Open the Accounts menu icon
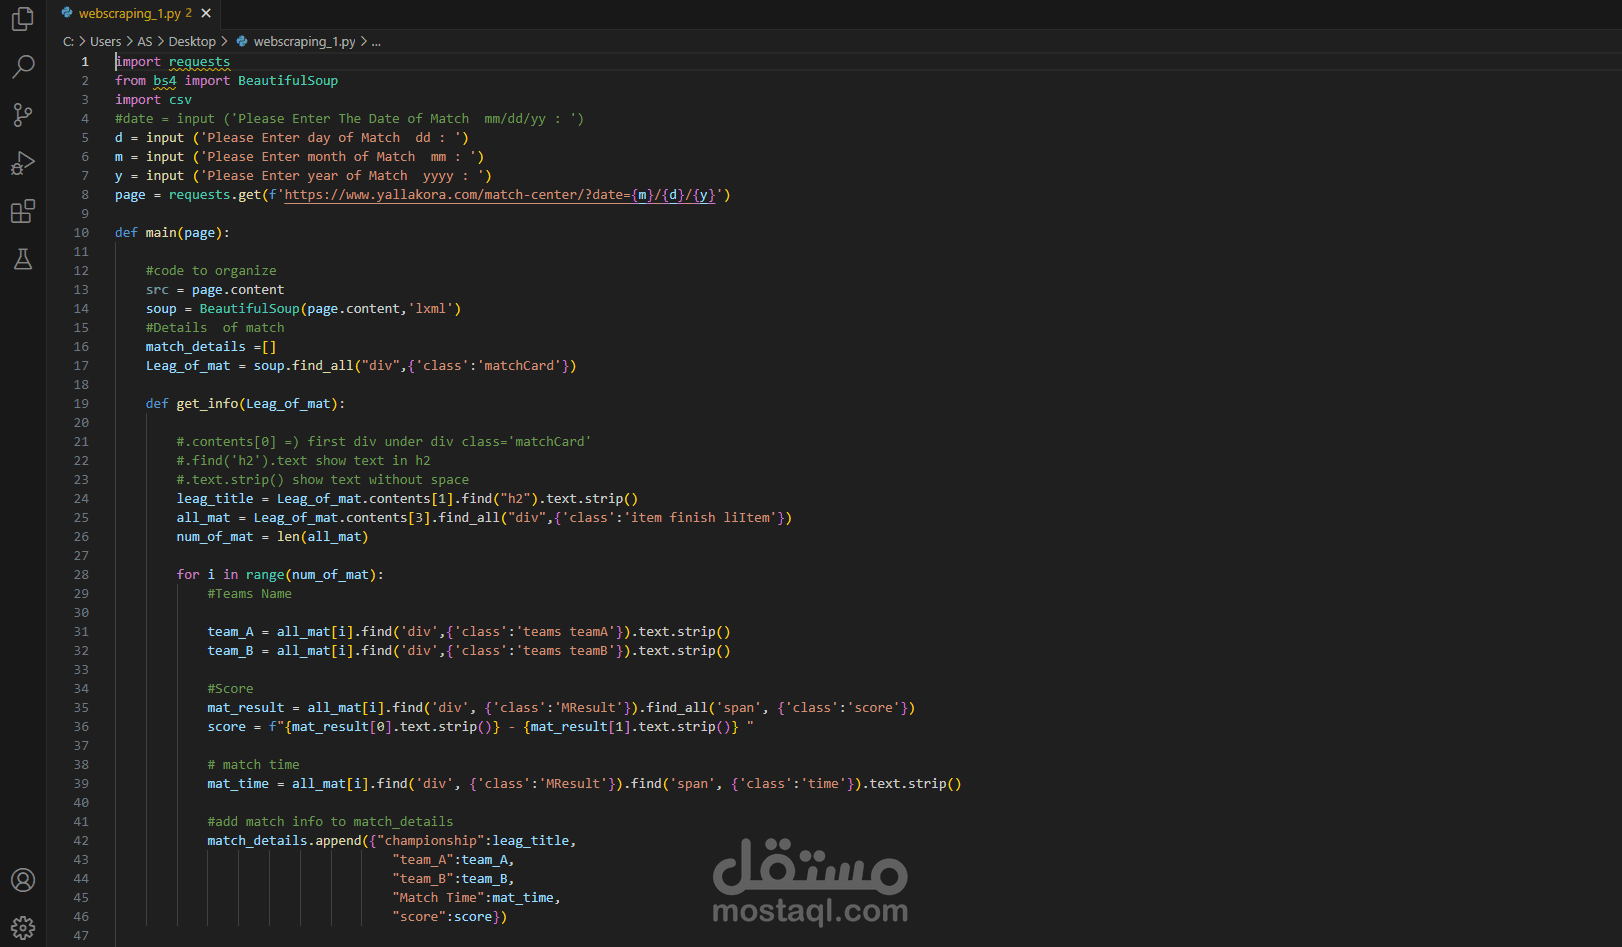Viewport: 1622px width, 947px height. [x=22, y=880]
